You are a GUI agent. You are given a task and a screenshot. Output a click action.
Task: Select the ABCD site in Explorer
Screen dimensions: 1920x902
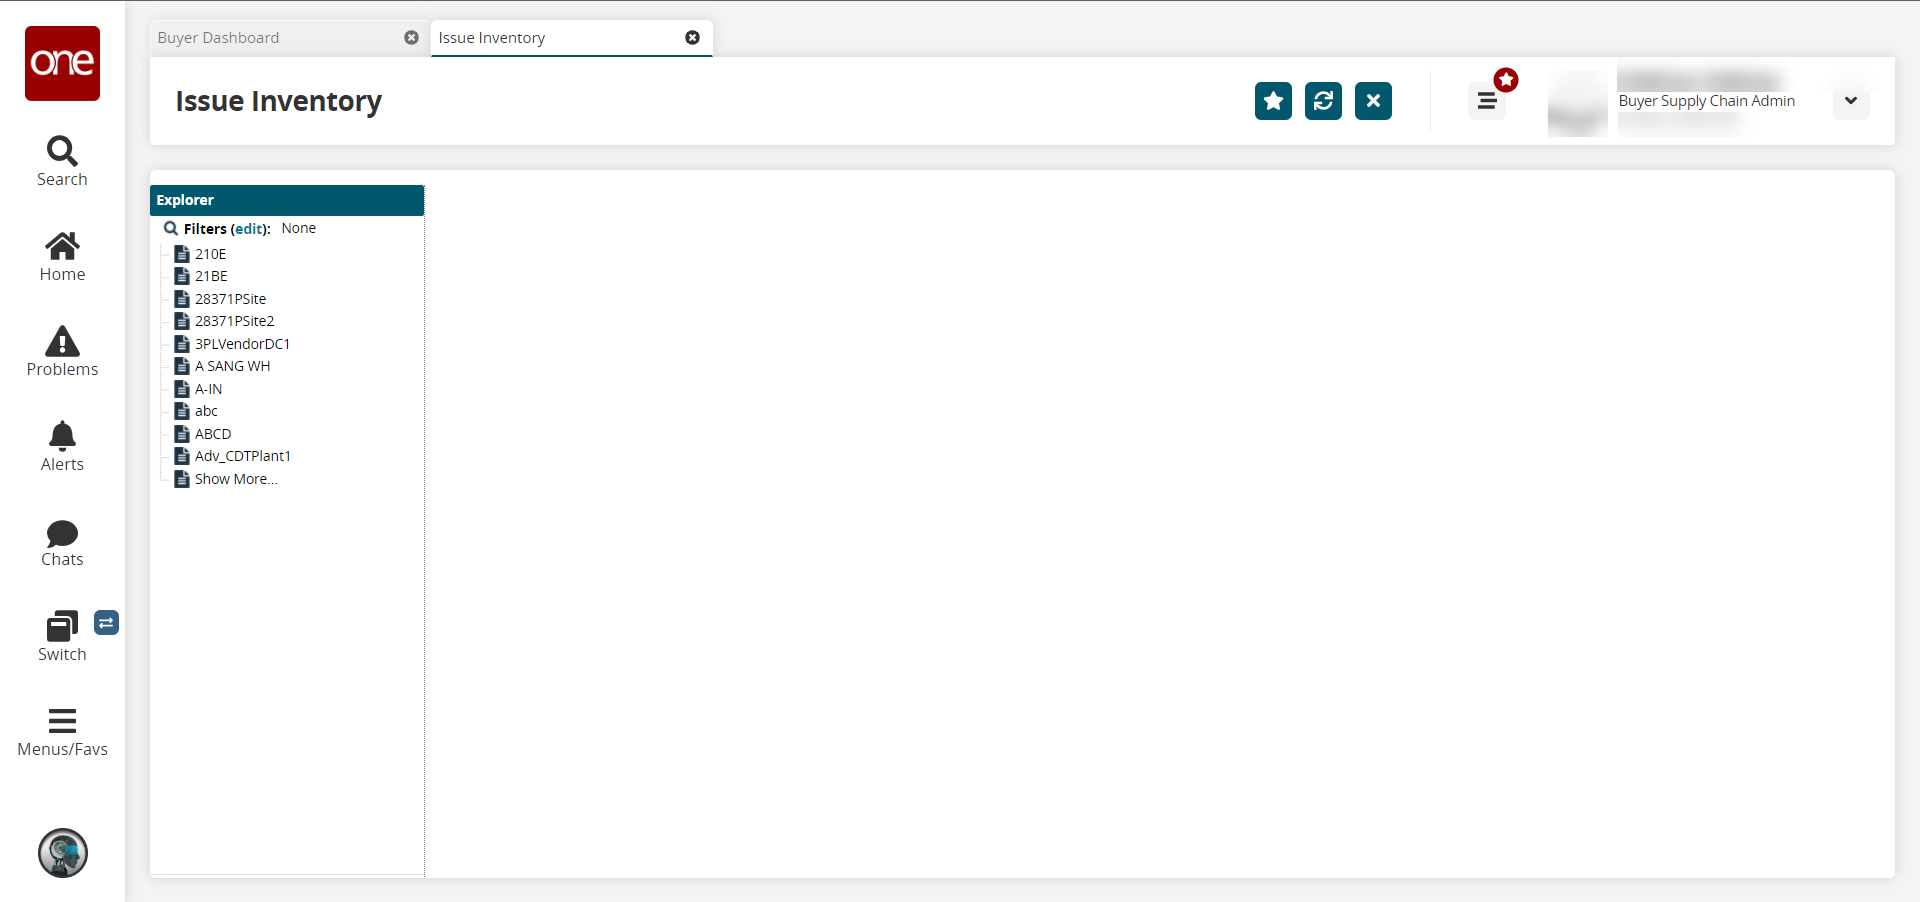(213, 434)
